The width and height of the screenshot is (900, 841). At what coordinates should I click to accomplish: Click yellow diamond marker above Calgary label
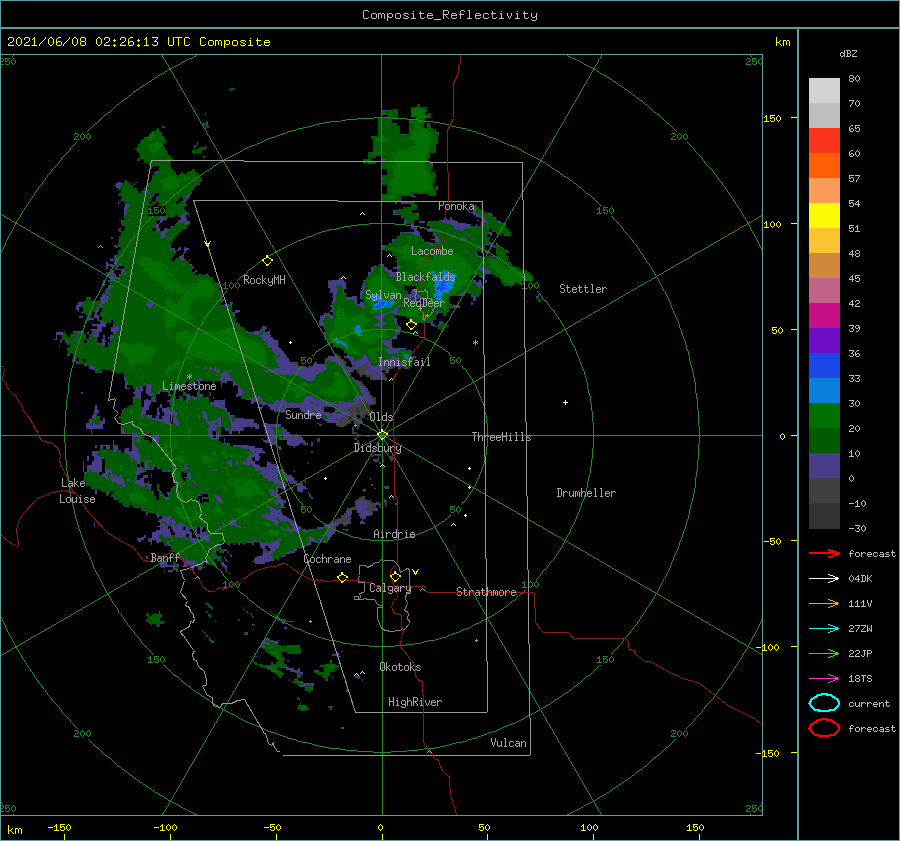[395, 576]
